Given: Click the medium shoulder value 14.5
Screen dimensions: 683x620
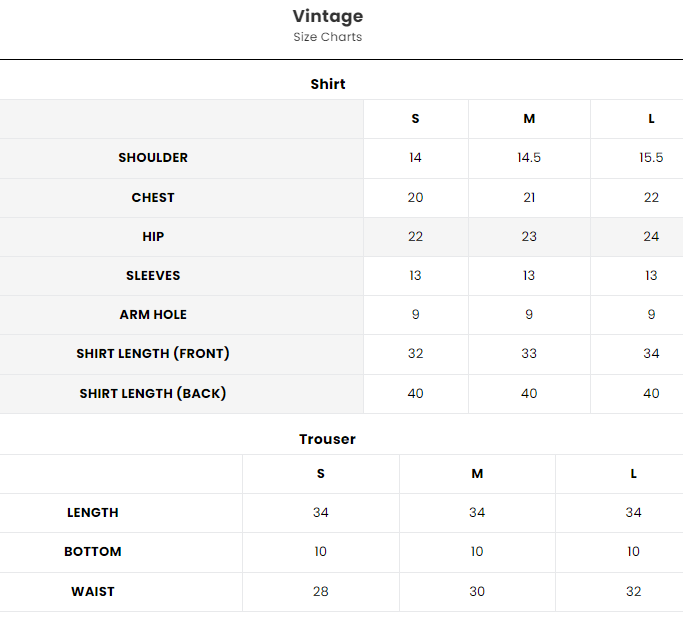Looking at the screenshot, I should [529, 158].
